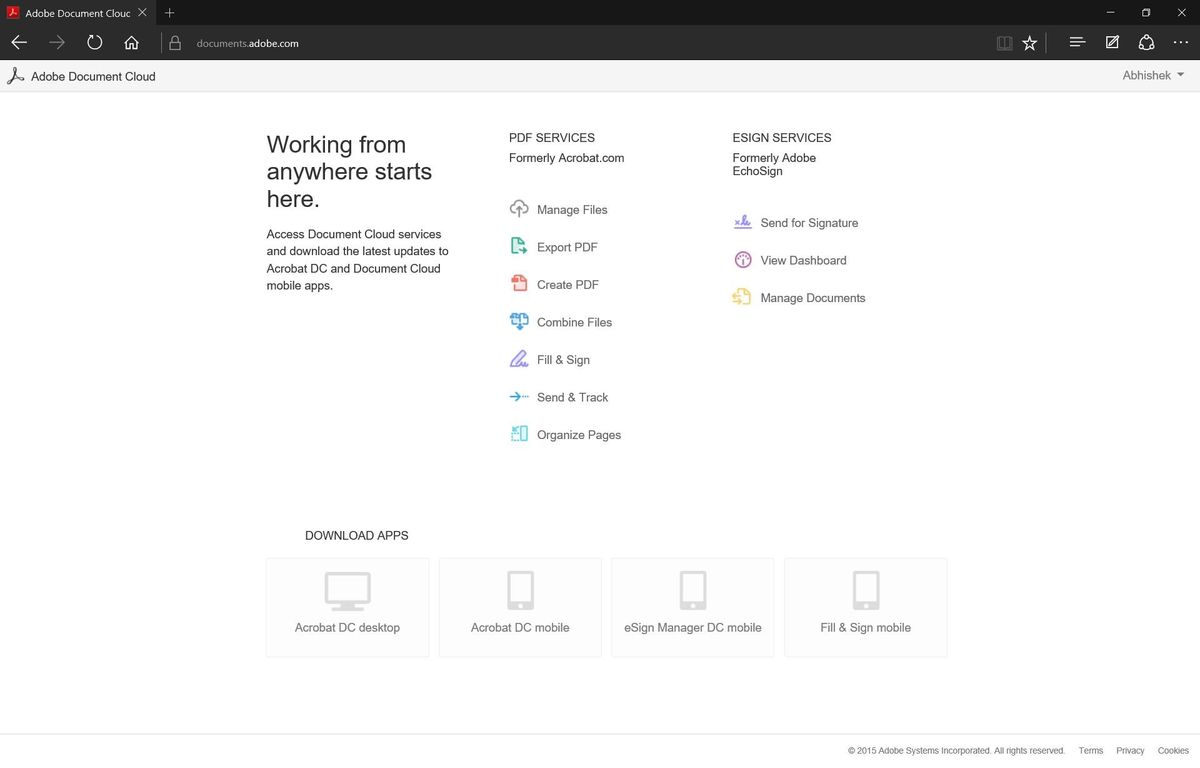
Task: Add page to favorites with the star
Action: (1029, 42)
